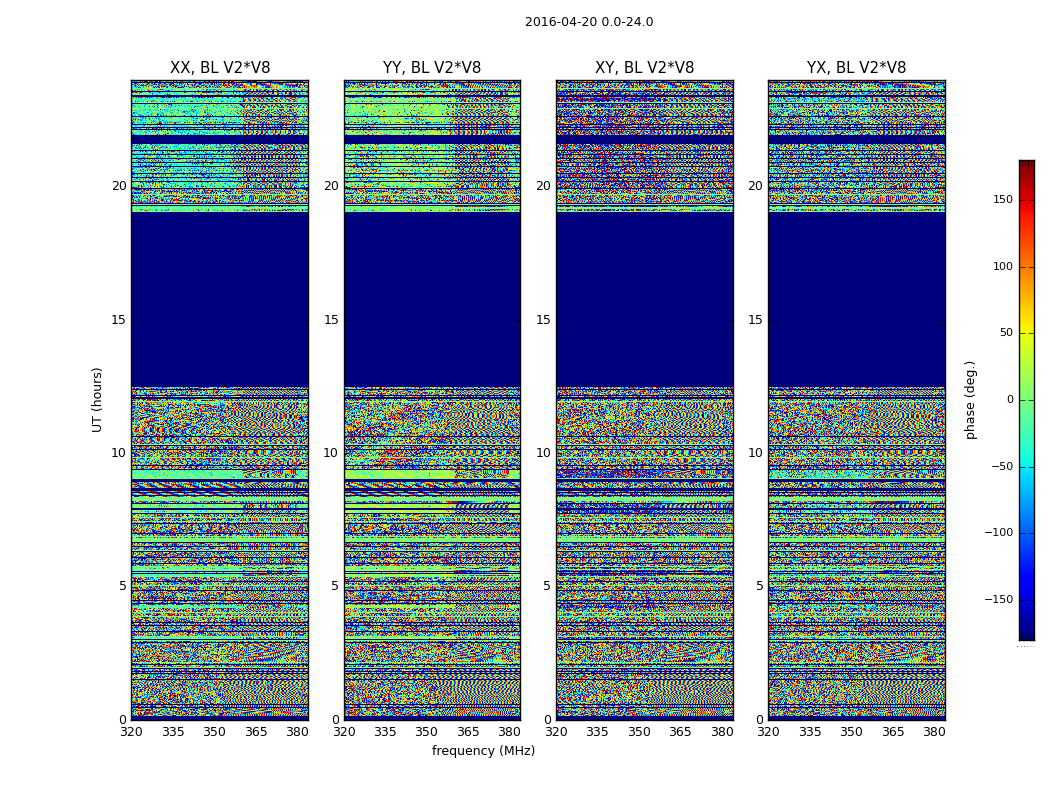Click the 5 hour tick beside XX panel
1050x800 pixels.
[x=123, y=586]
